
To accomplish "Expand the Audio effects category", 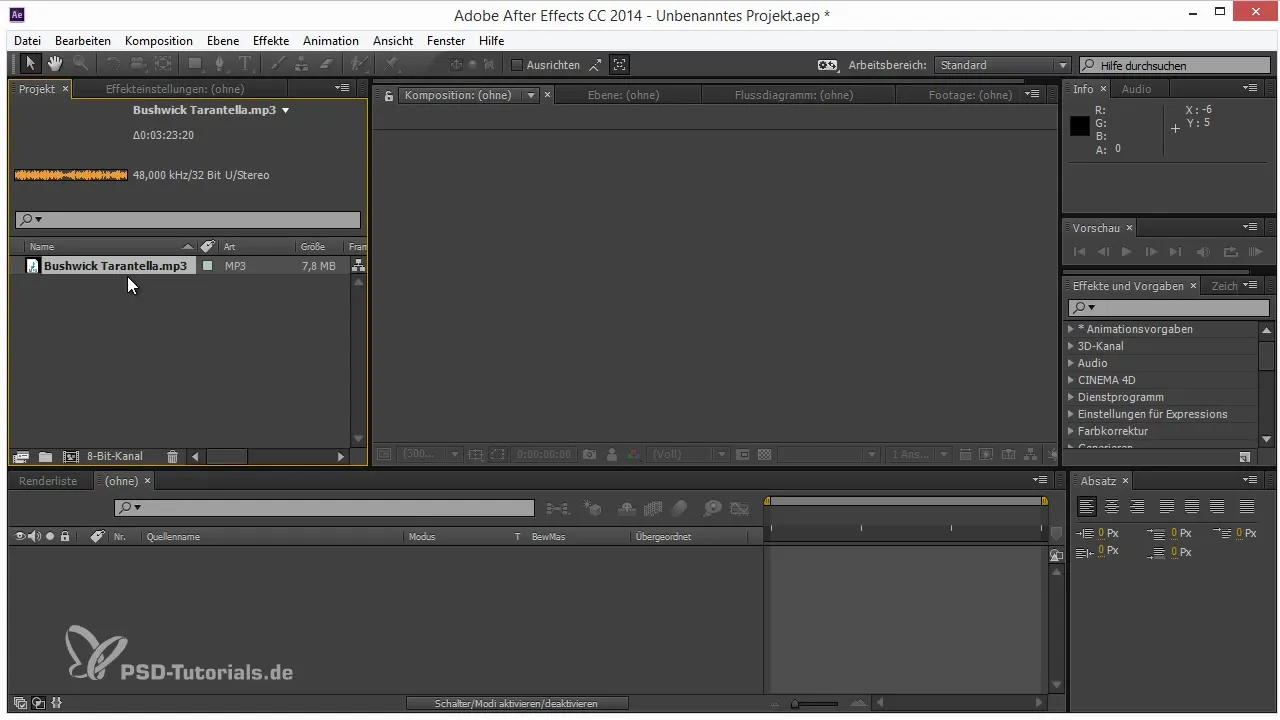I will click(1071, 363).
